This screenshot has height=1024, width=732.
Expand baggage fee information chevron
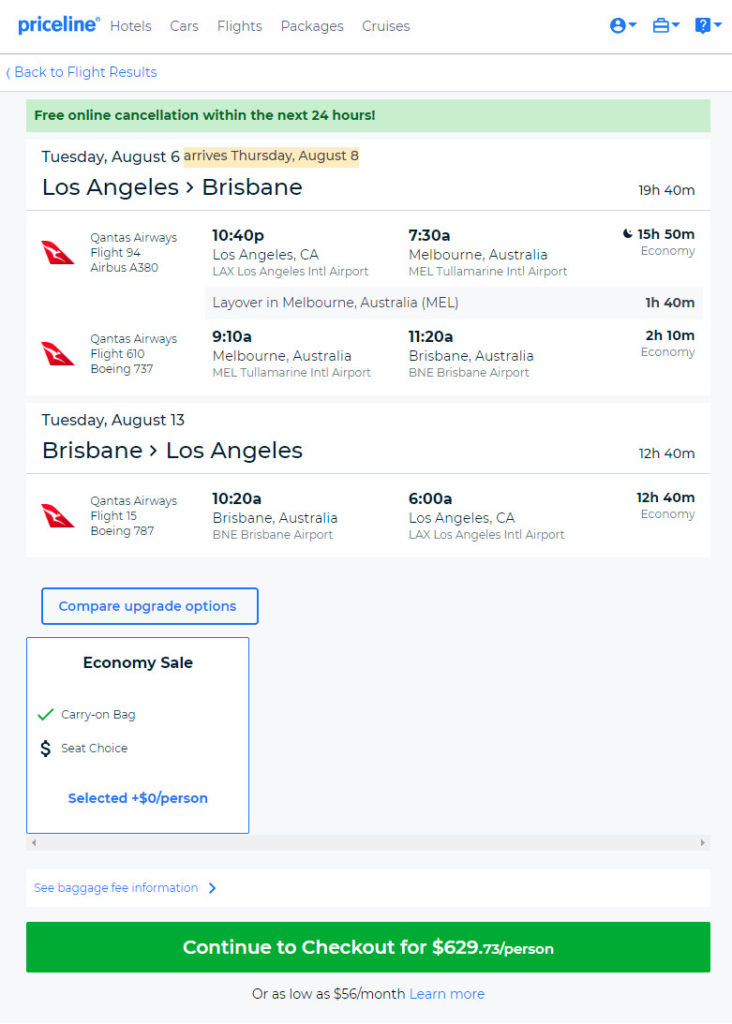(212, 888)
